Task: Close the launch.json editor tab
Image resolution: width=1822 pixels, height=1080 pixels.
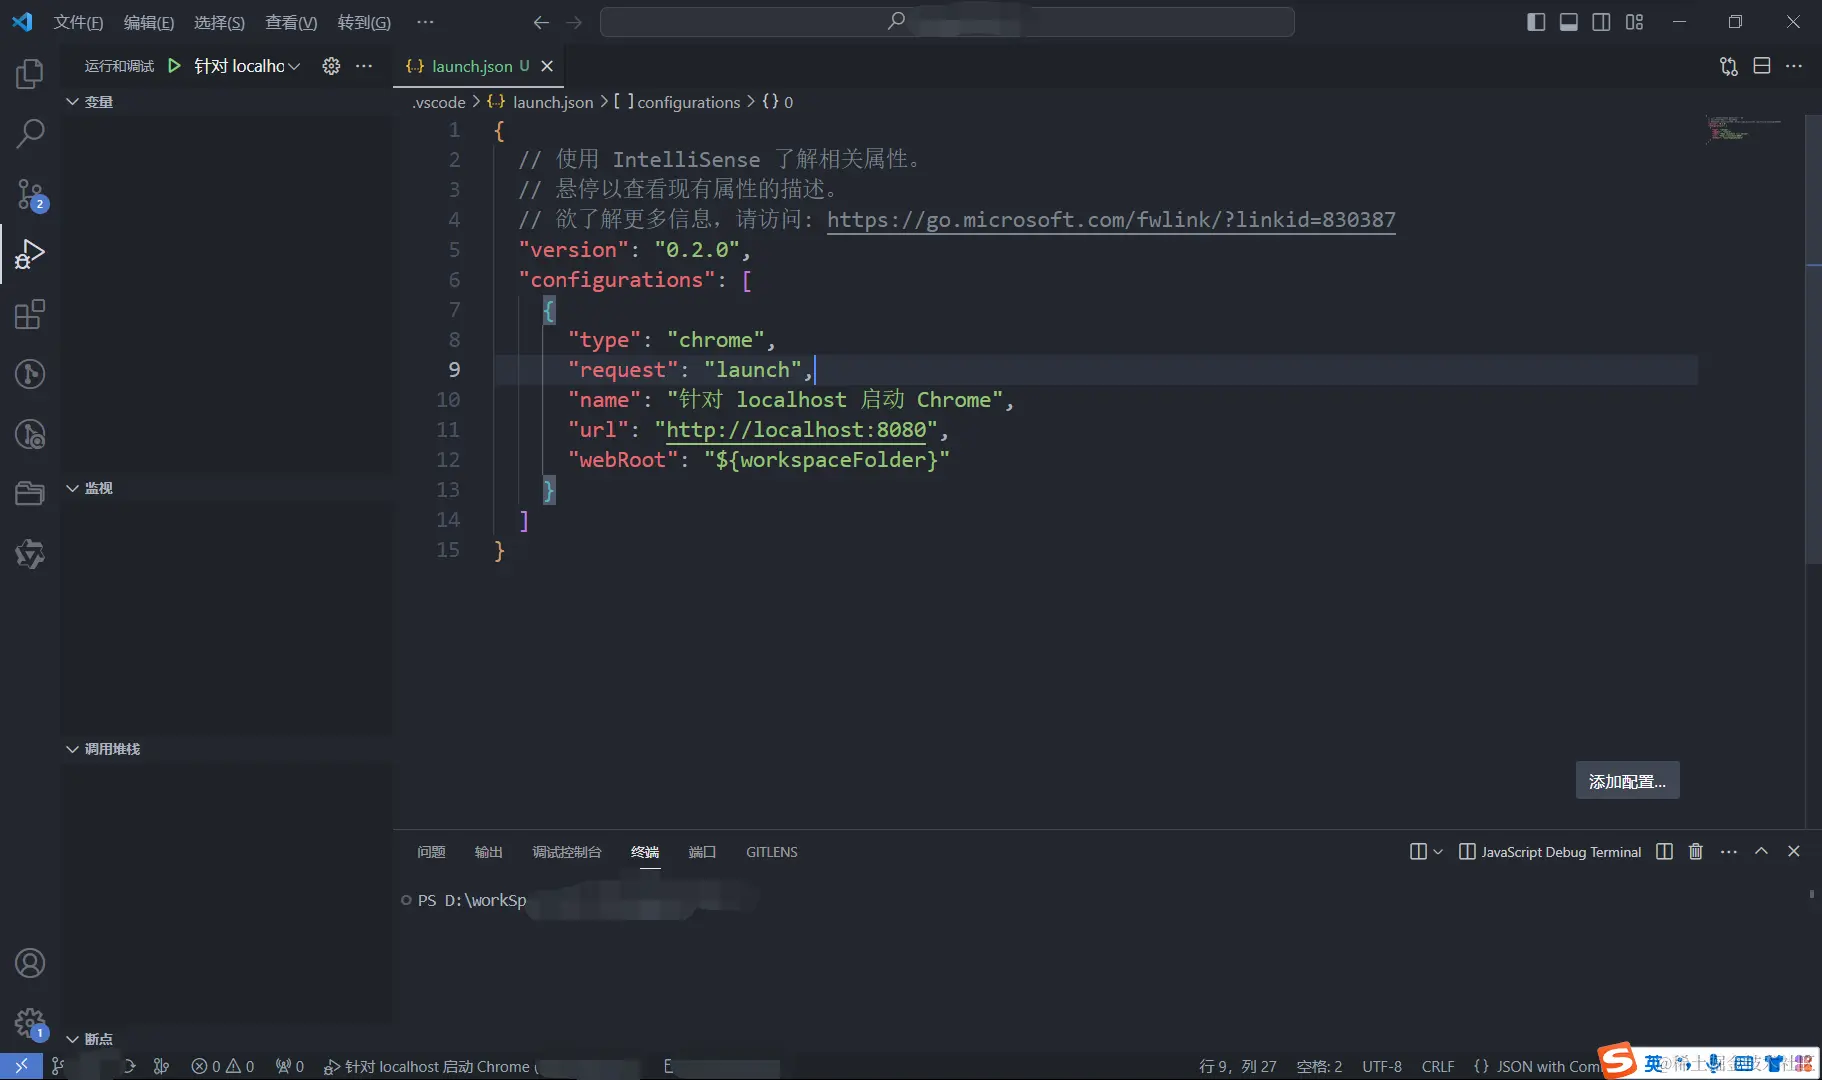Action: coord(547,66)
